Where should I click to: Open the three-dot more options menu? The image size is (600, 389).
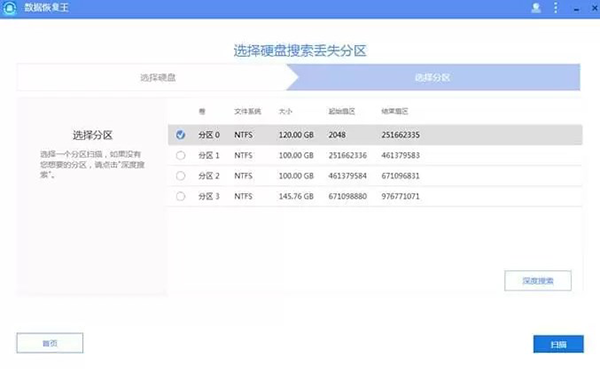556,8
